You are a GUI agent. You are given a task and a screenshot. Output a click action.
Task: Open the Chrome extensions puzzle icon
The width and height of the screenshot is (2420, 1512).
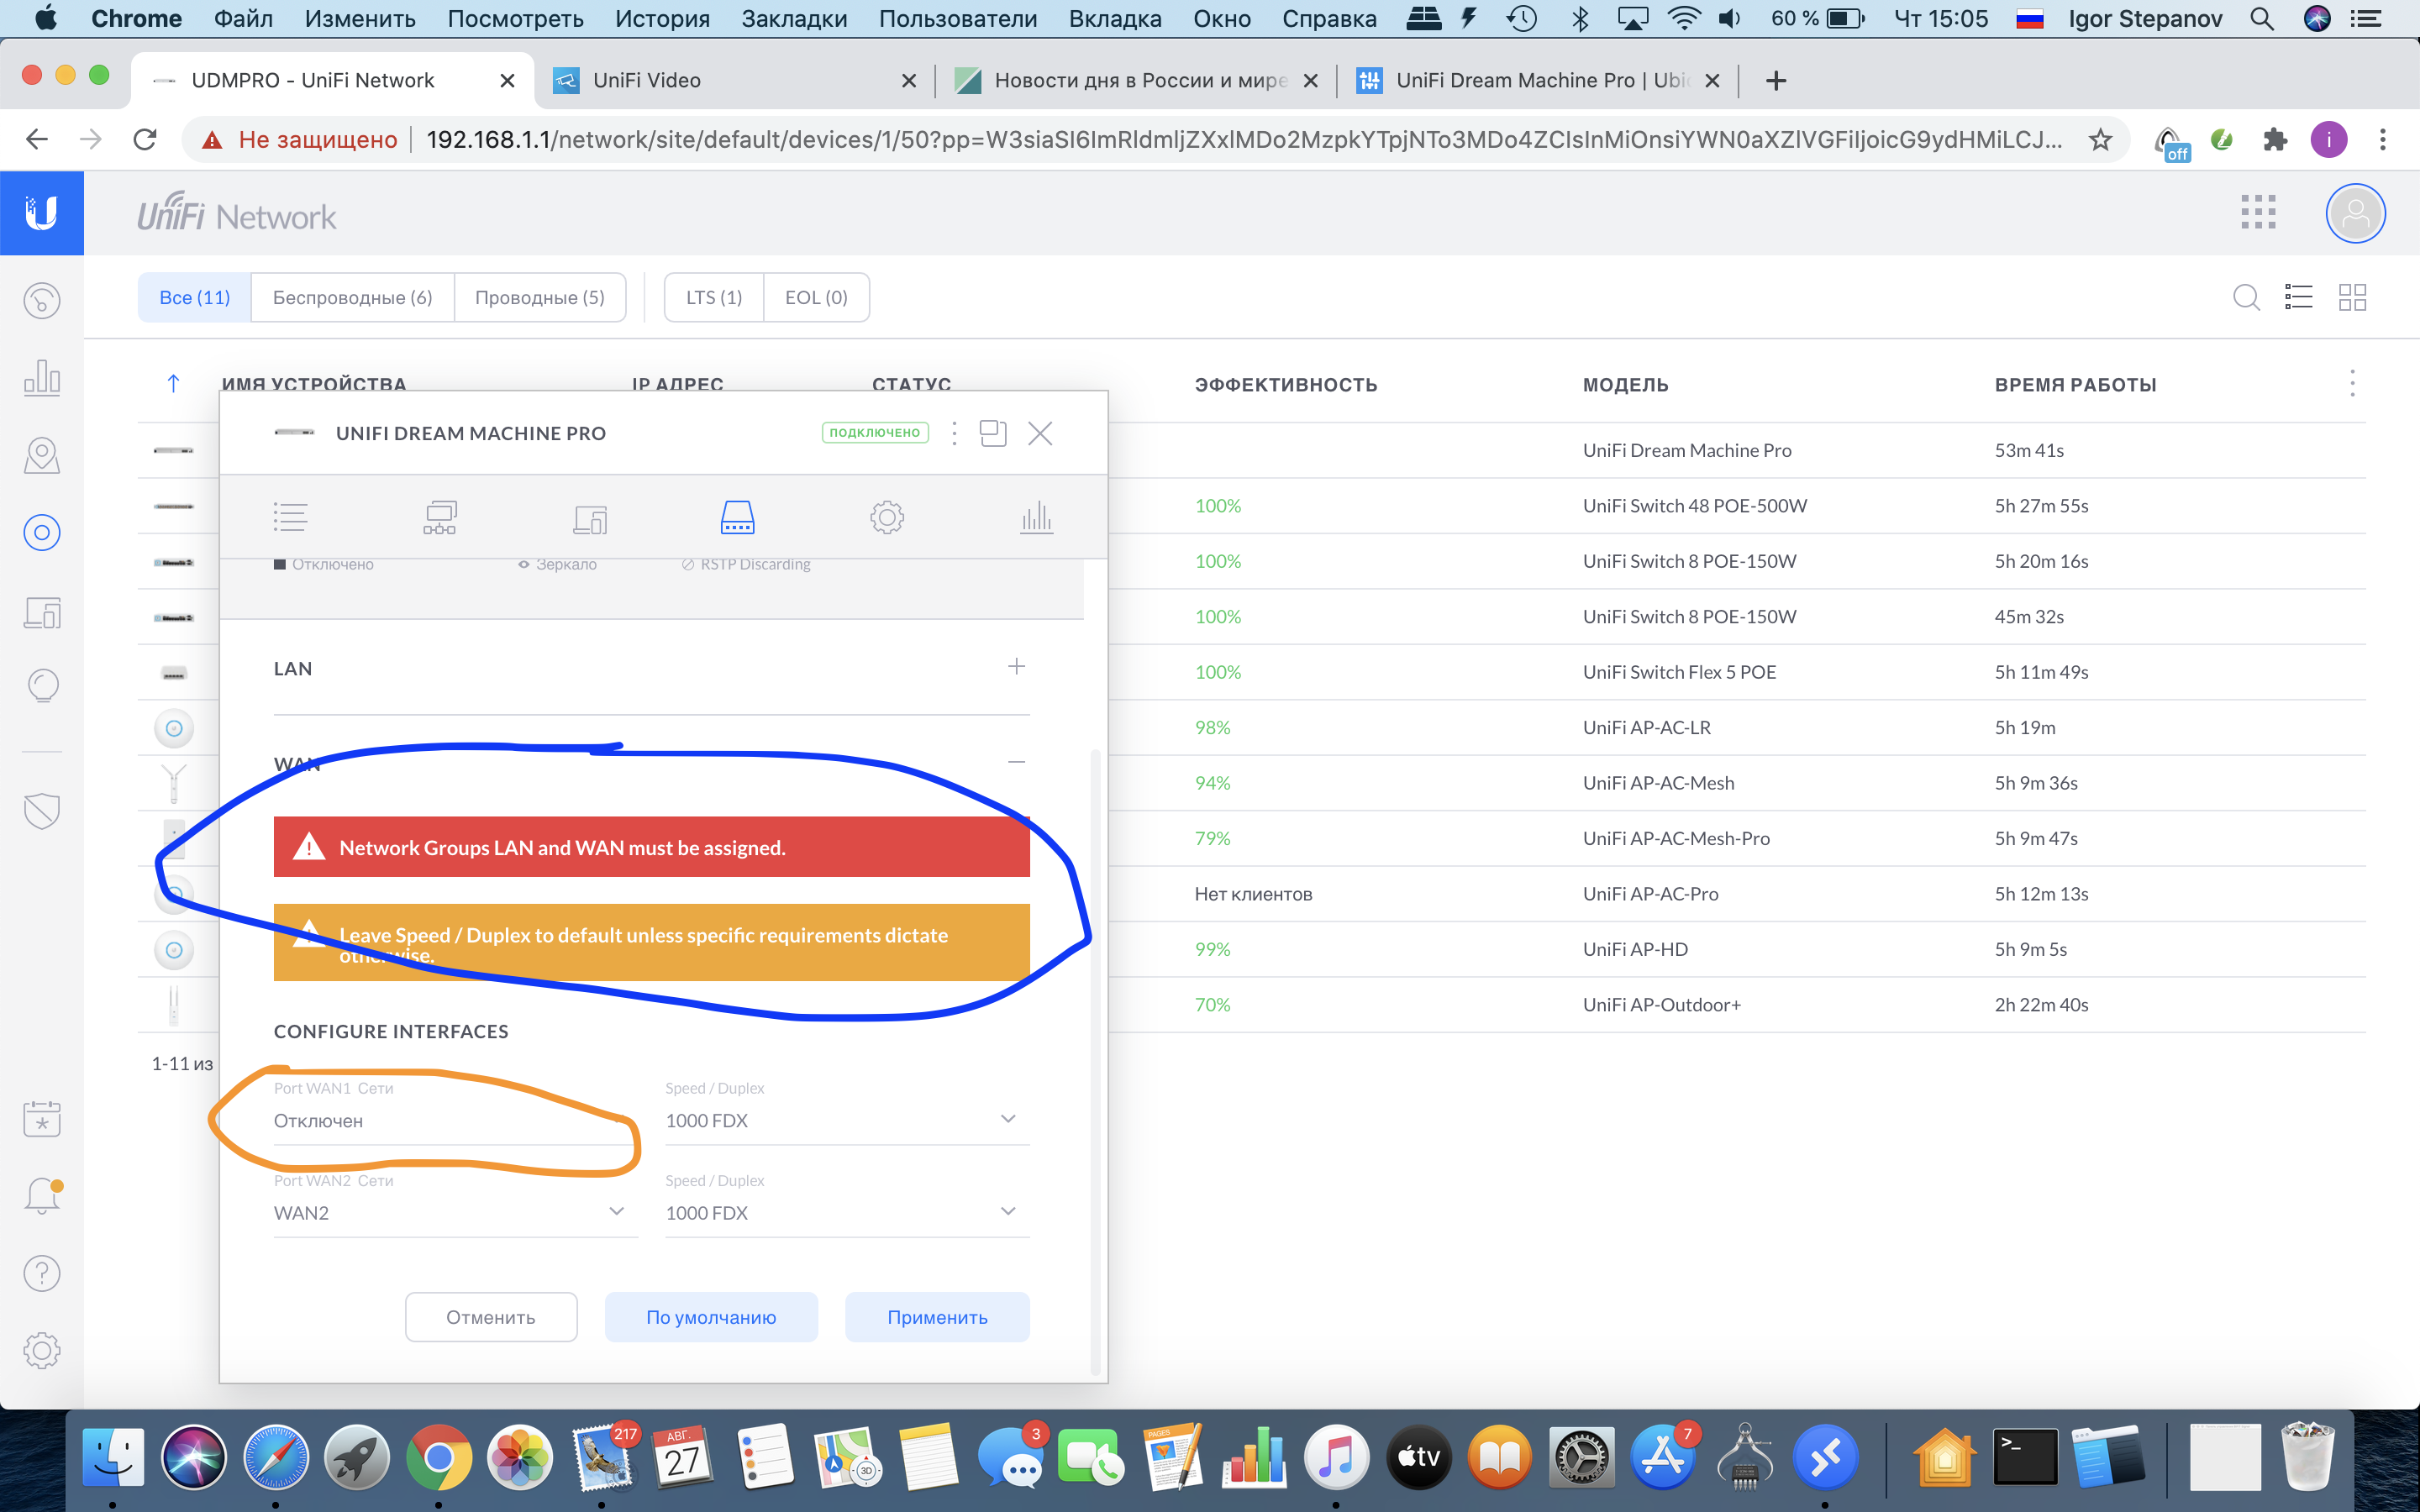[x=2275, y=139]
